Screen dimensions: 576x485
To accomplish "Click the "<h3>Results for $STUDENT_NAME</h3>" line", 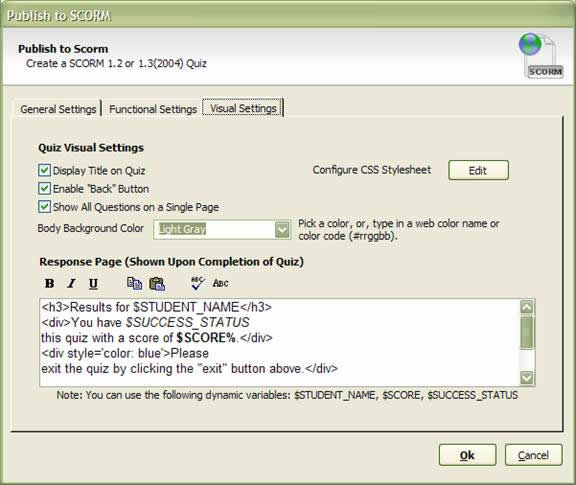I will (156, 307).
